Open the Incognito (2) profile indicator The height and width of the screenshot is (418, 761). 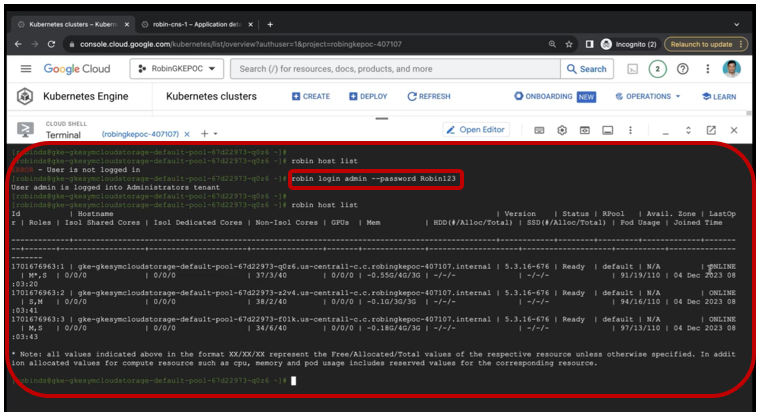[x=629, y=44]
